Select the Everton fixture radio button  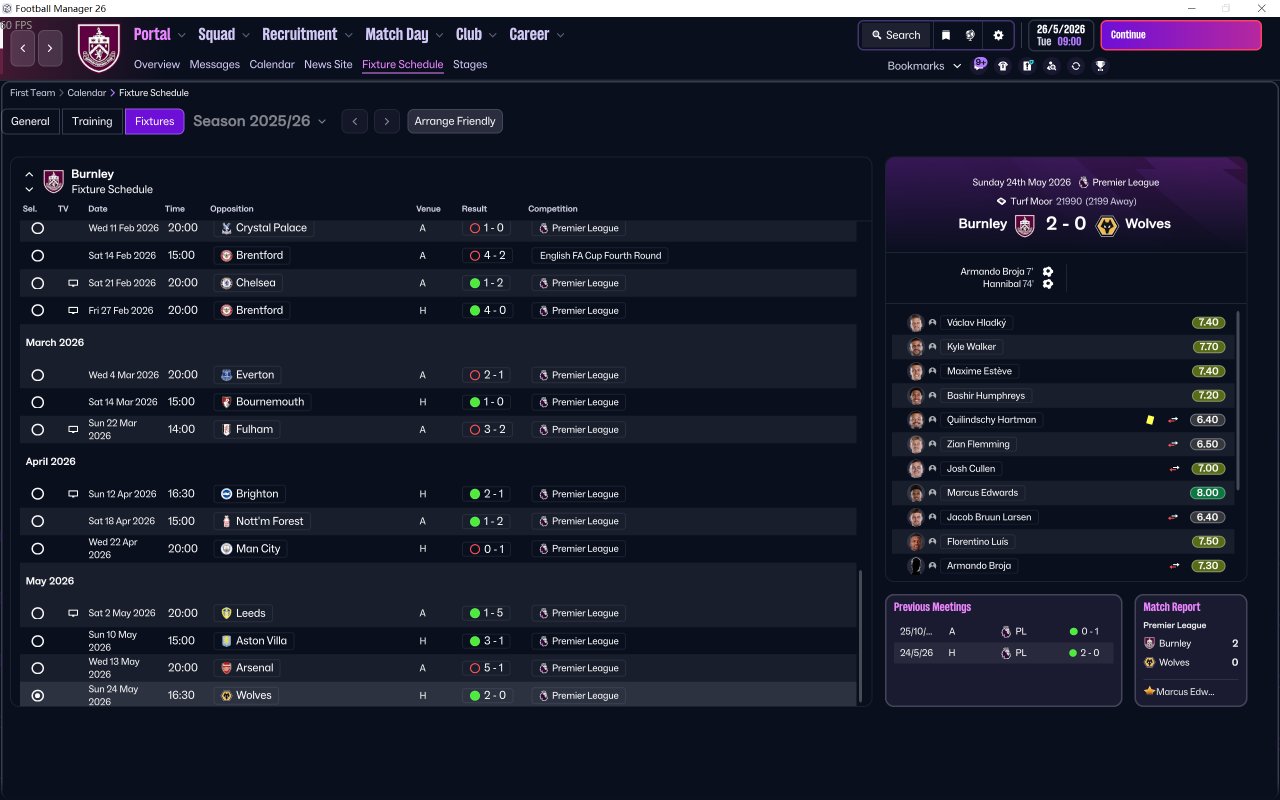[38, 375]
